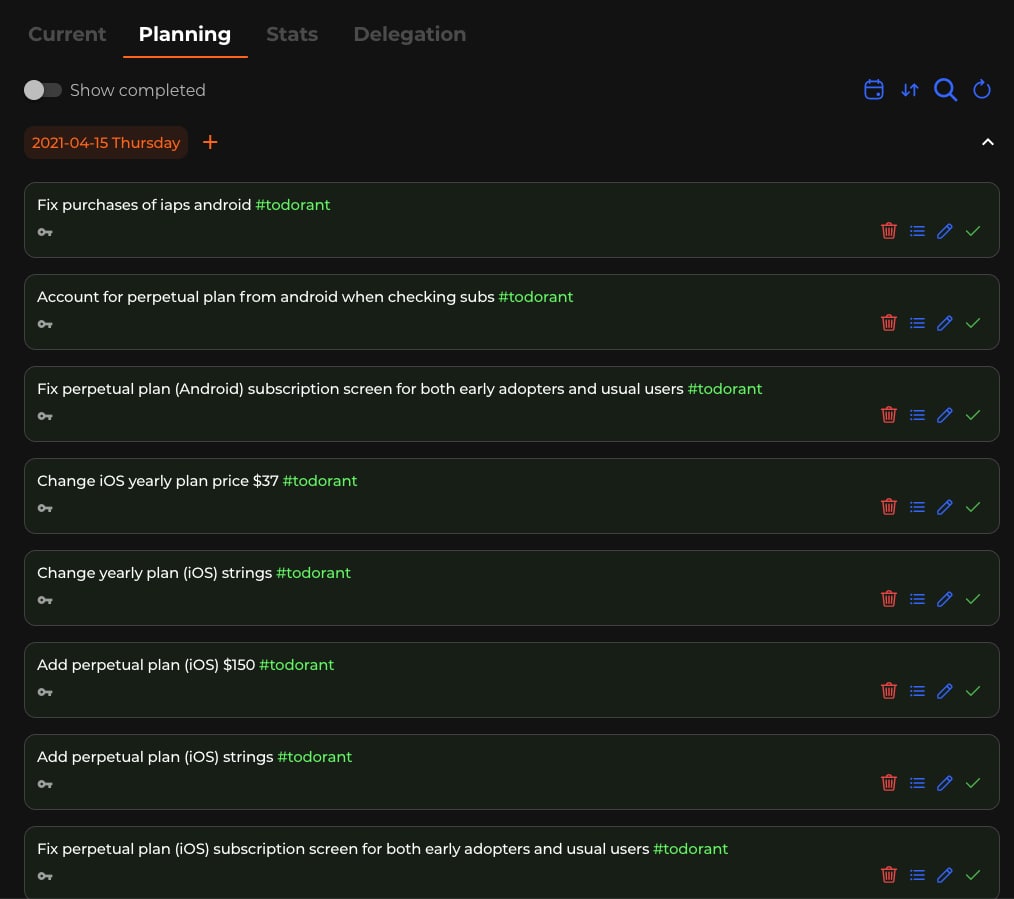This screenshot has height=899, width=1014.
Task: Delete 'Change yearly plan (iOS) strings' todo
Action: tap(889, 599)
